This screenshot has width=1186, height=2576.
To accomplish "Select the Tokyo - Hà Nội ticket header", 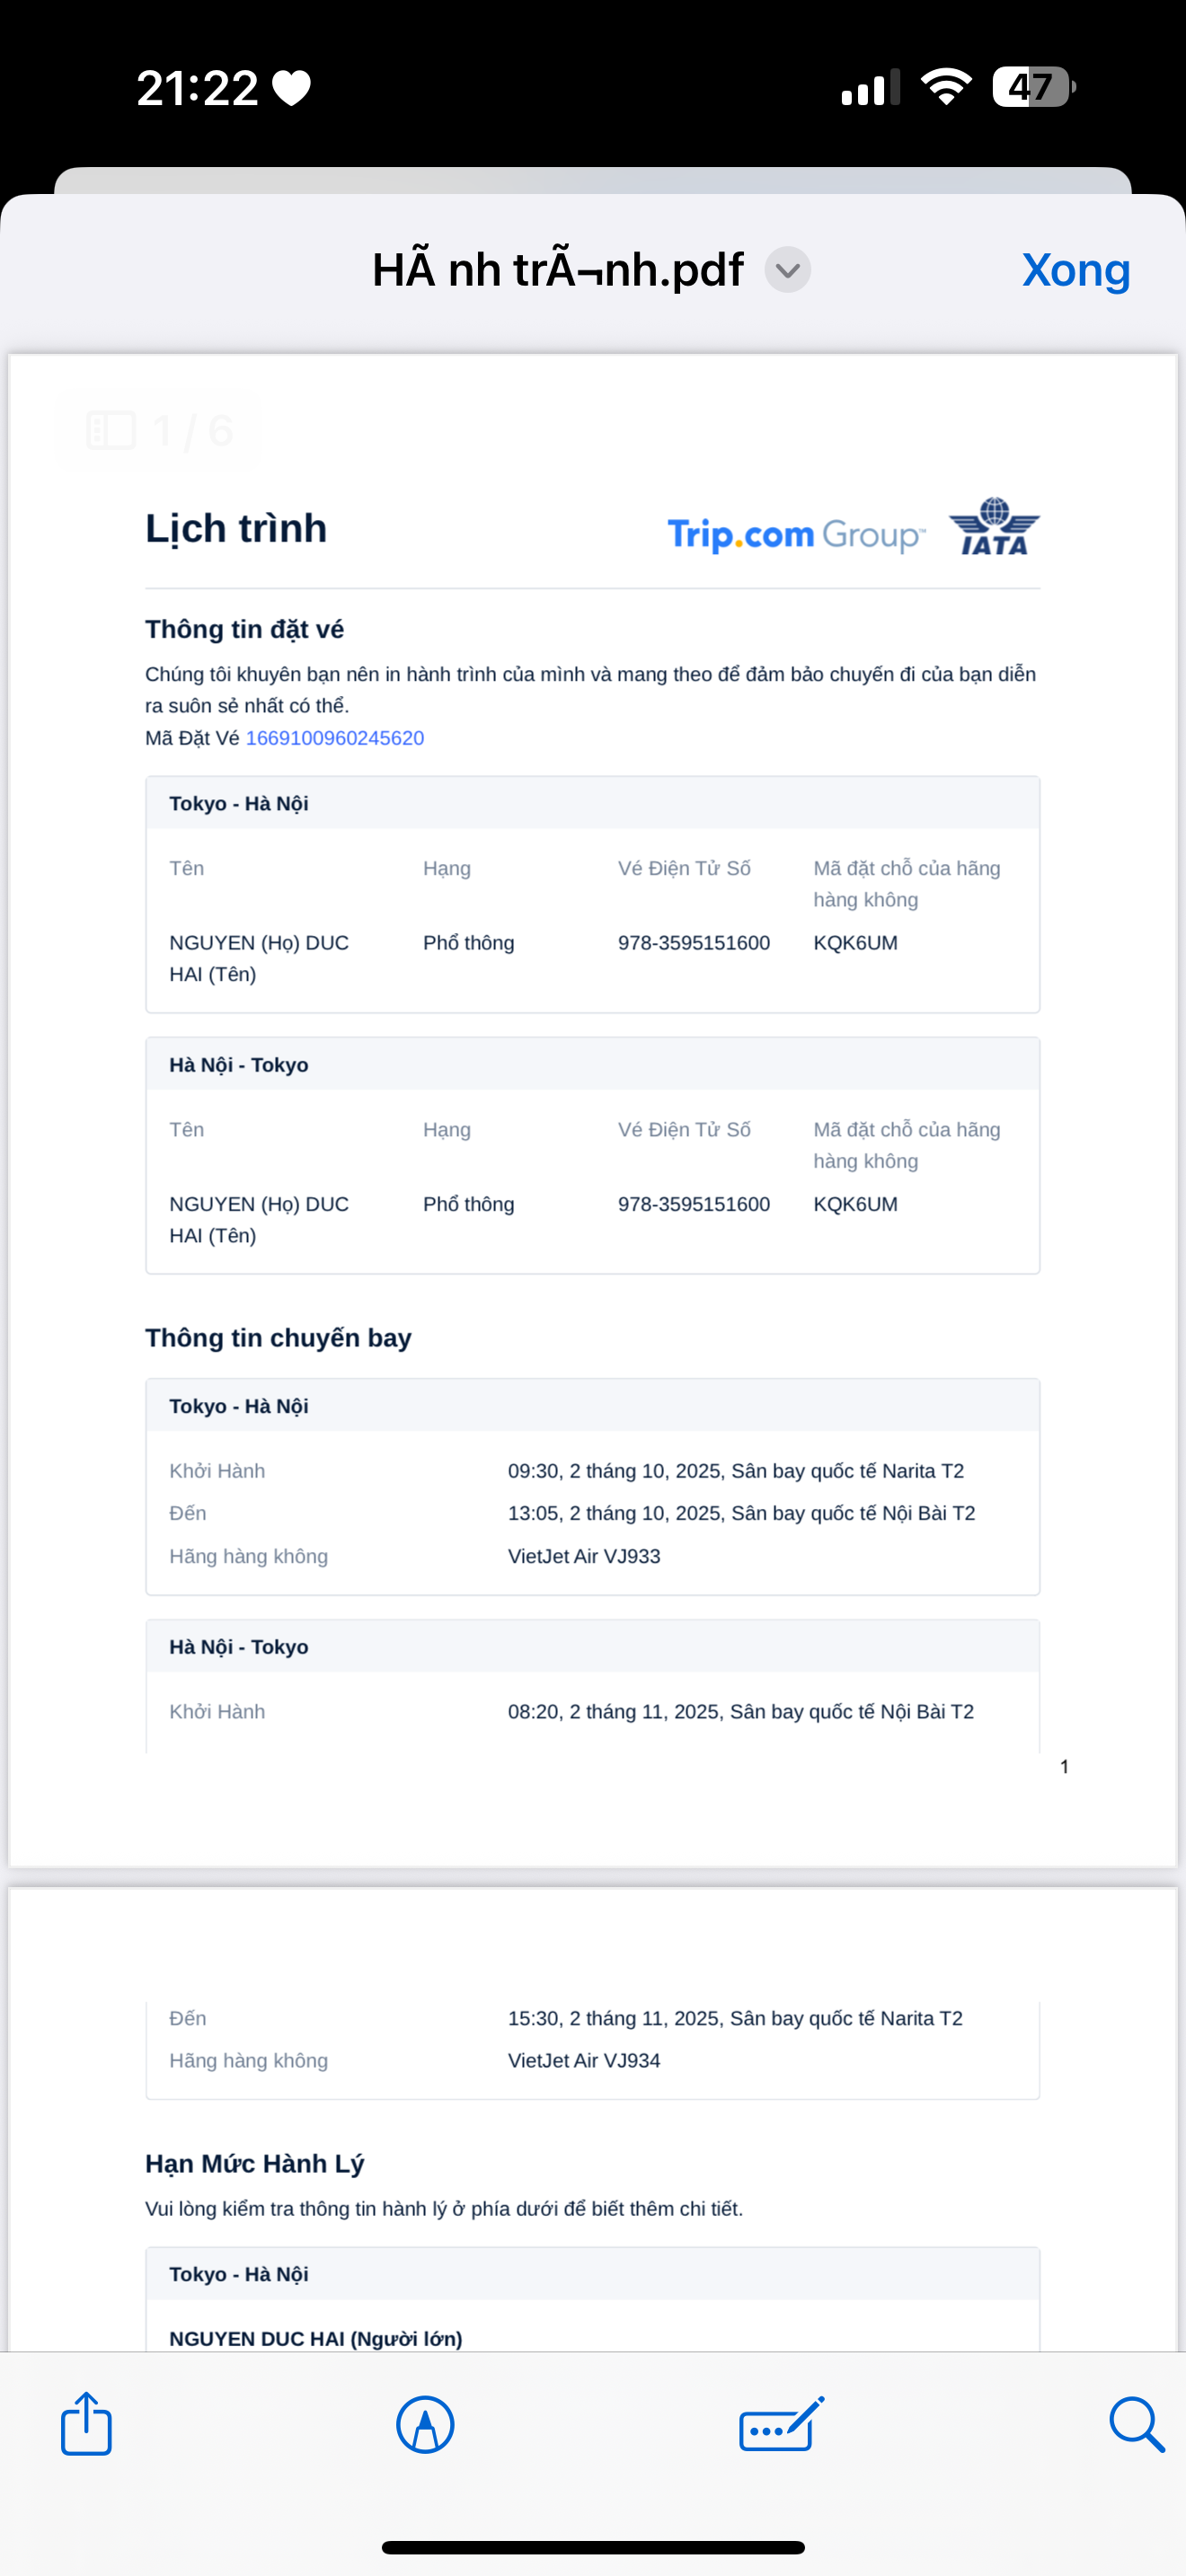I will (x=239, y=804).
